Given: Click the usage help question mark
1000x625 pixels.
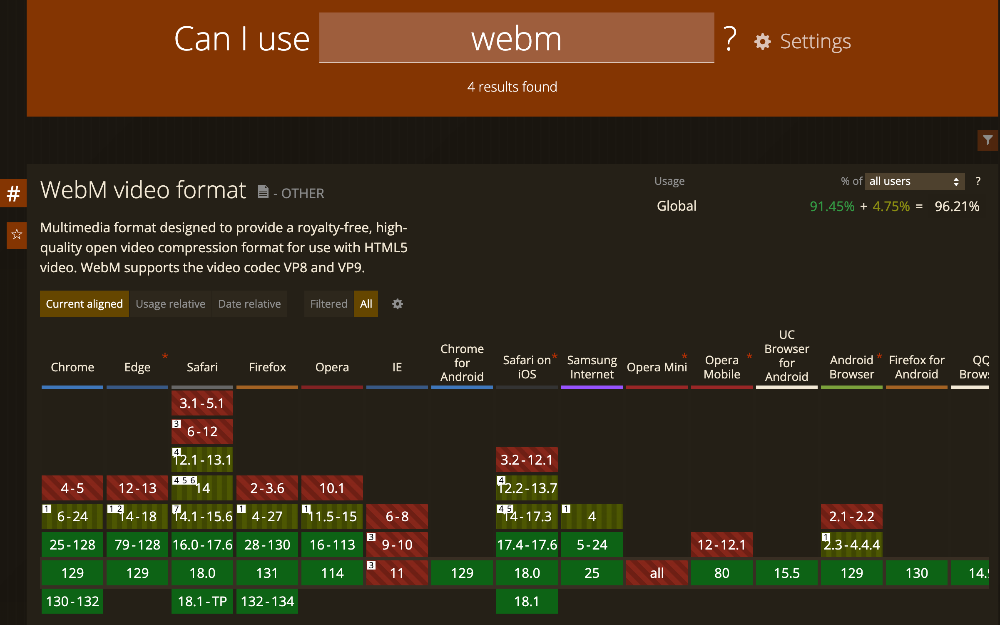Looking at the screenshot, I should [x=978, y=181].
